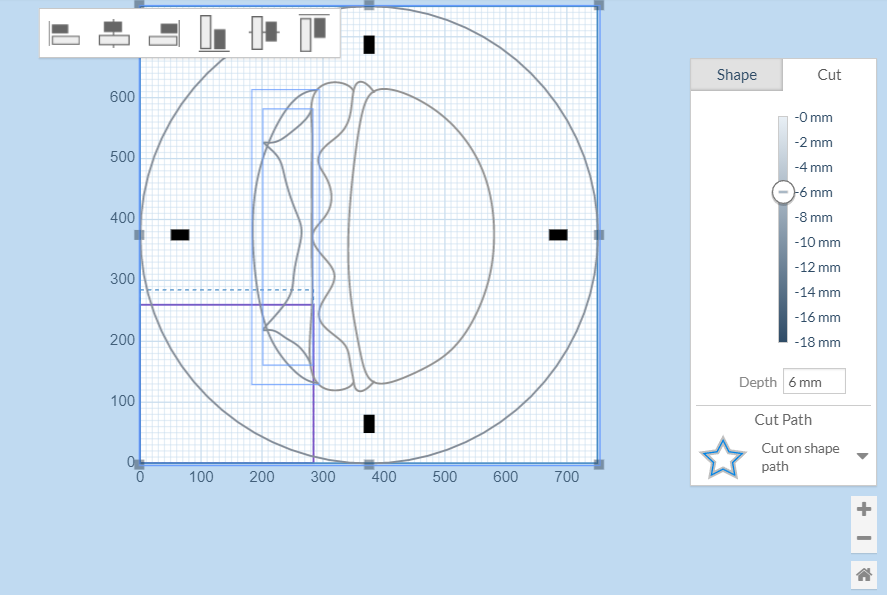Zoom in with the plus button

[864, 509]
